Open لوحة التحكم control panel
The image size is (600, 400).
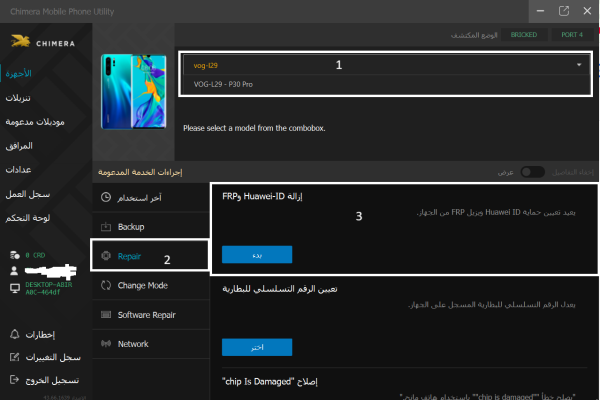[x=28, y=218]
